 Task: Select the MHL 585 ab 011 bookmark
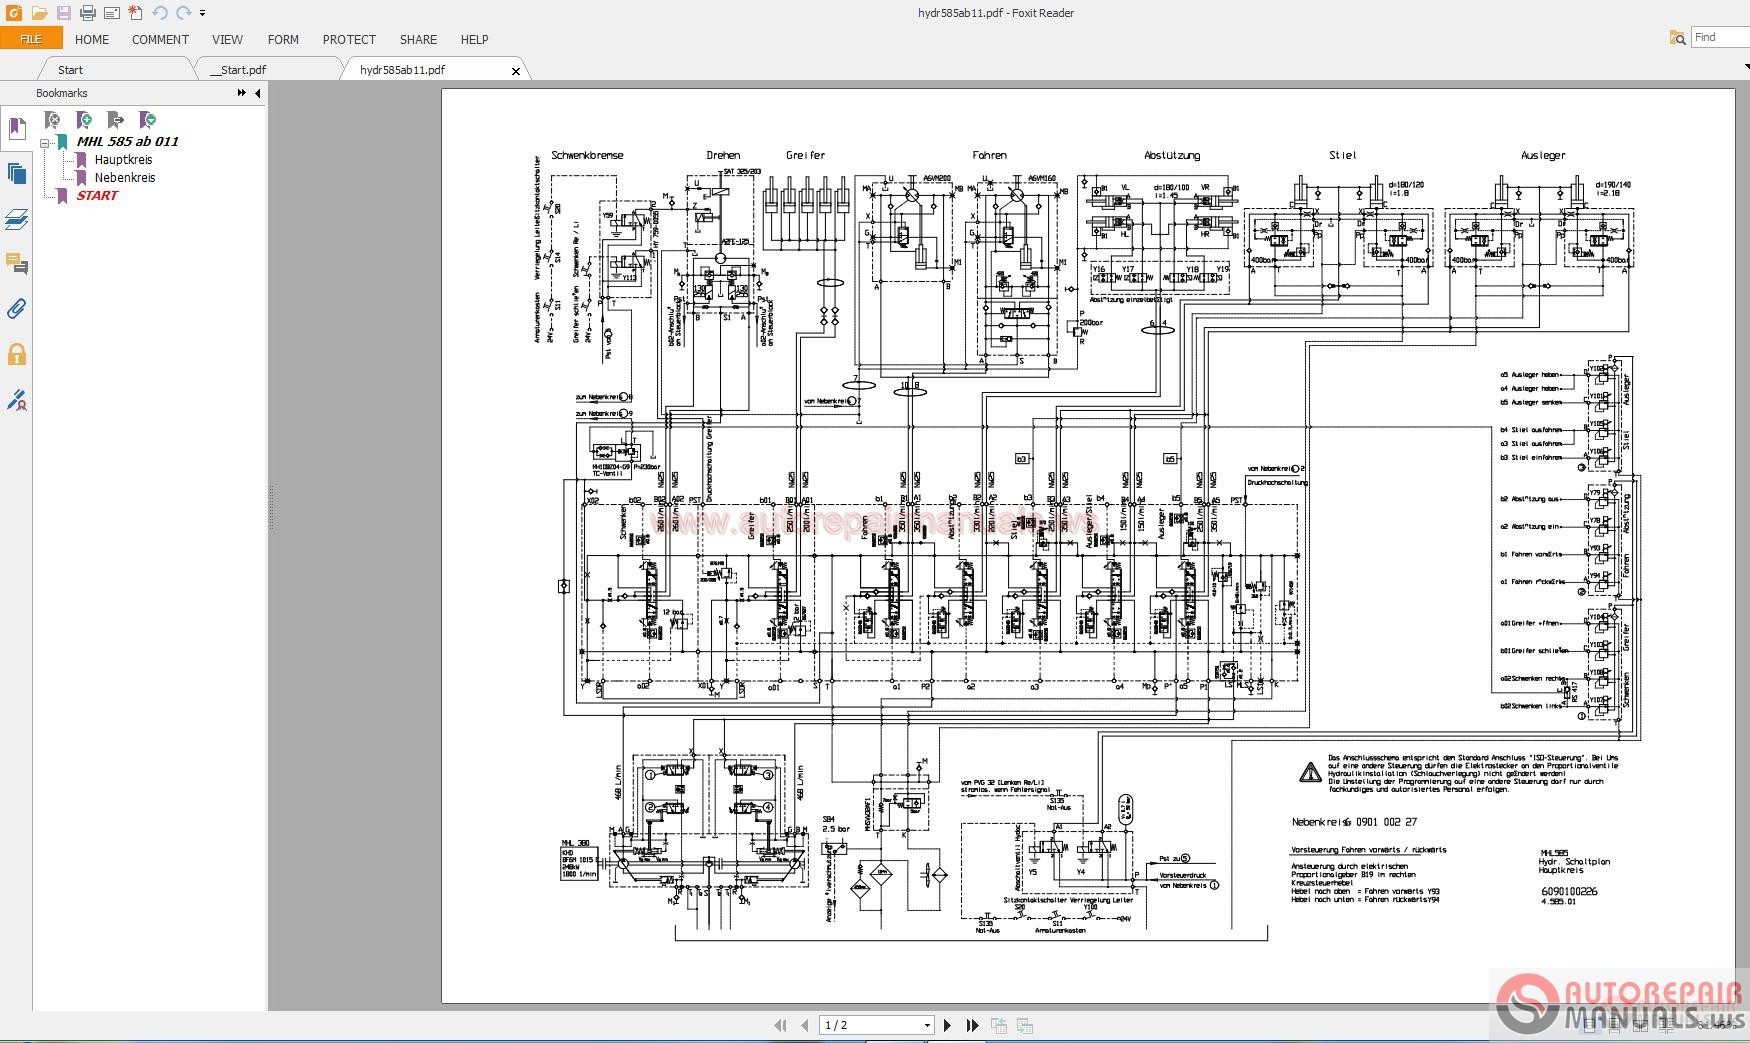click(128, 142)
